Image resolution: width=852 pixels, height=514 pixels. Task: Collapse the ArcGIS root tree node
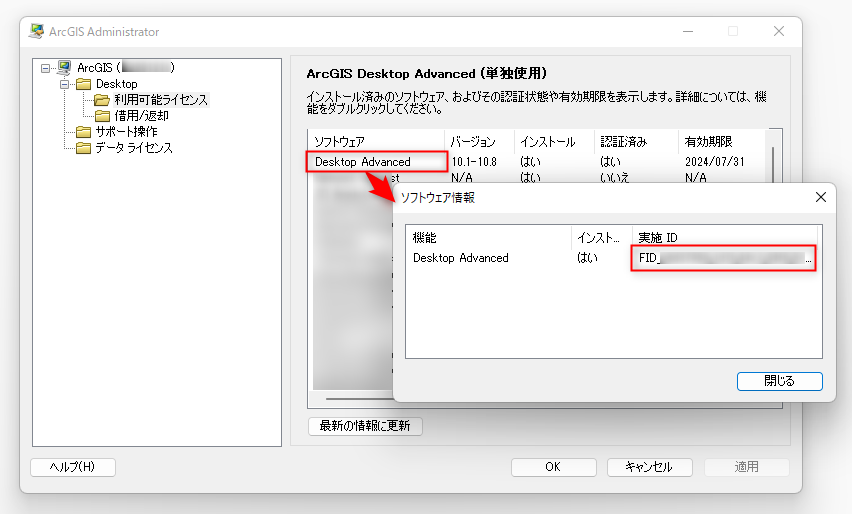pos(45,68)
